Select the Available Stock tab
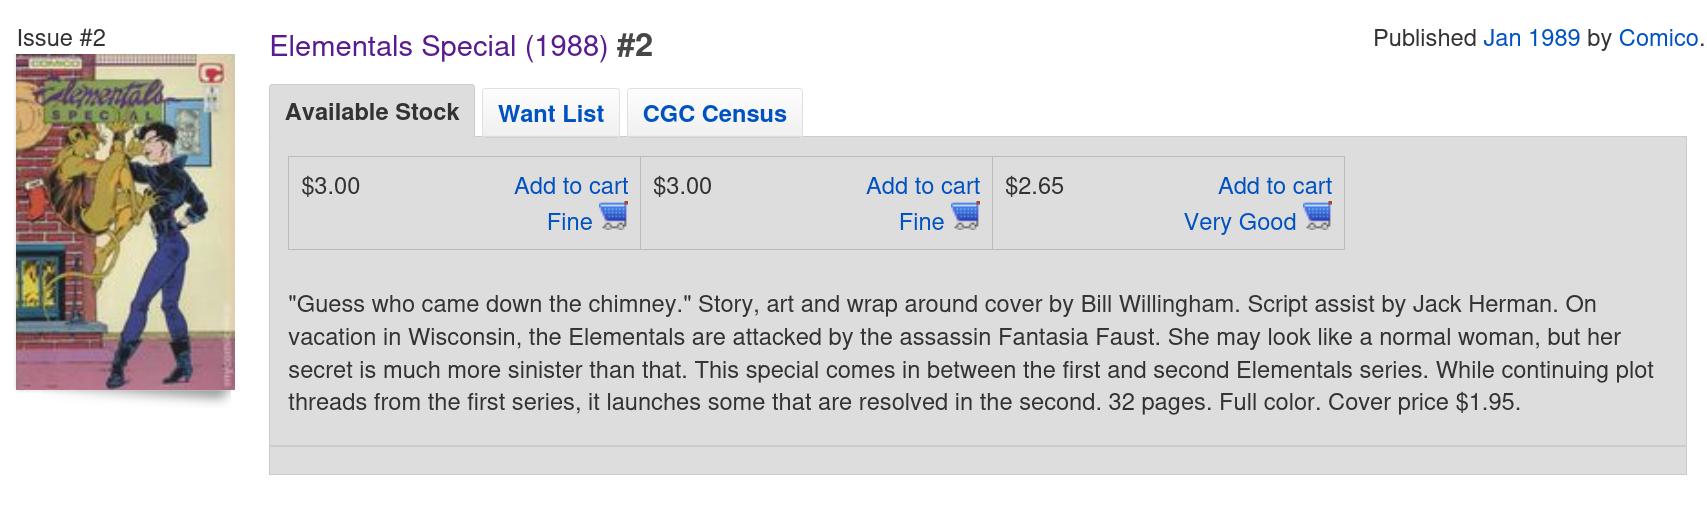 click(x=372, y=112)
